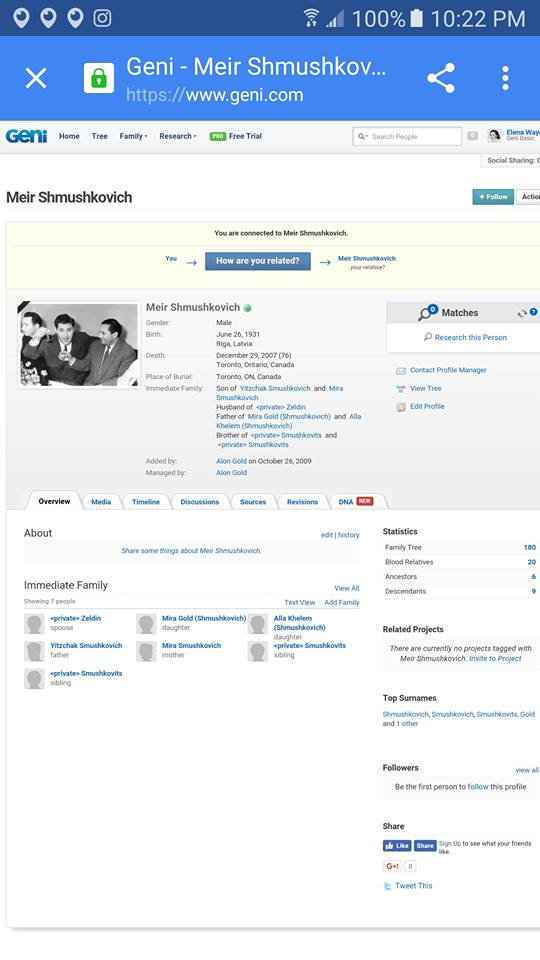Open the Sources tab
Image resolution: width=540 pixels, height=960 pixels.
click(x=253, y=501)
